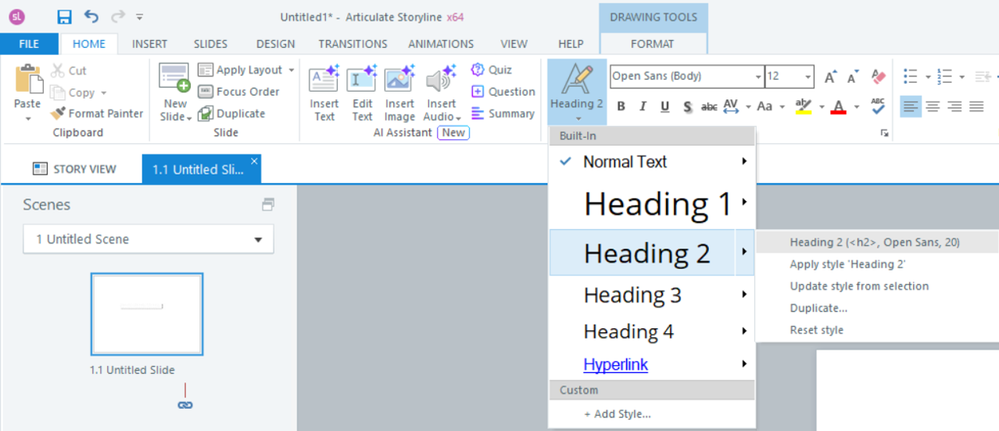Open the 1 Untitled Scene dropdown

coord(148,239)
